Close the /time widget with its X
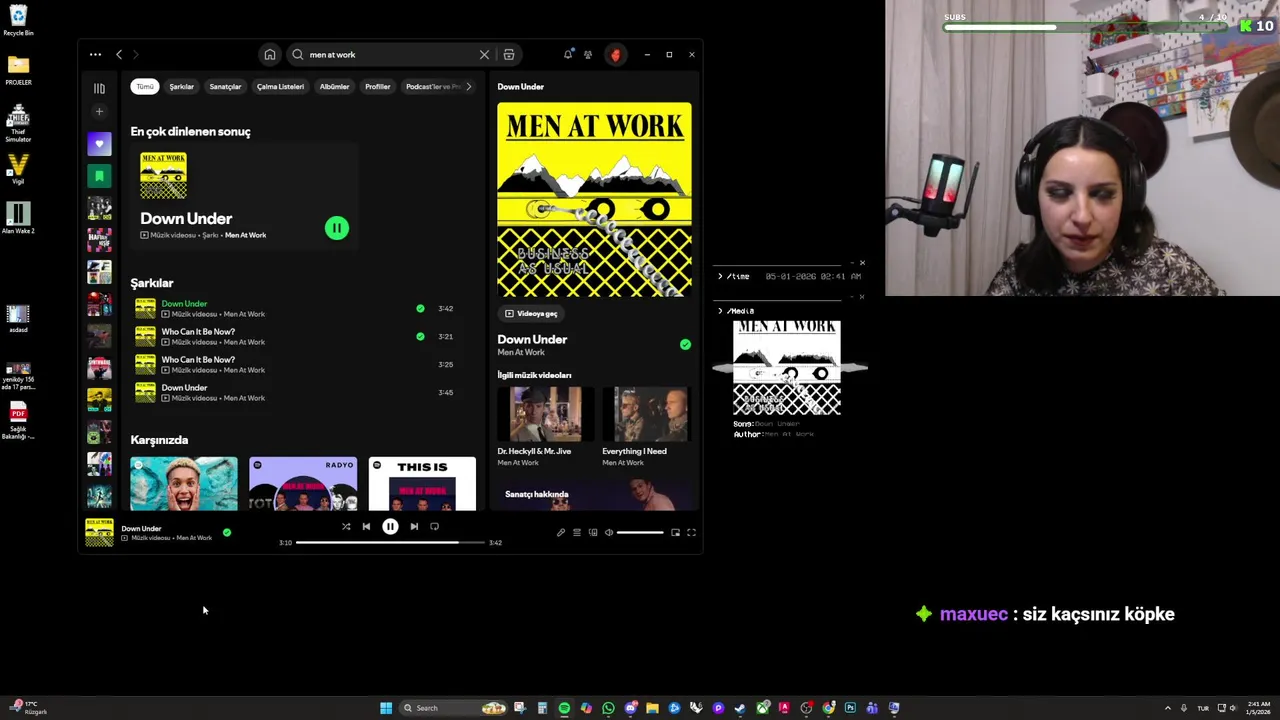The image size is (1280, 720). coord(862,263)
